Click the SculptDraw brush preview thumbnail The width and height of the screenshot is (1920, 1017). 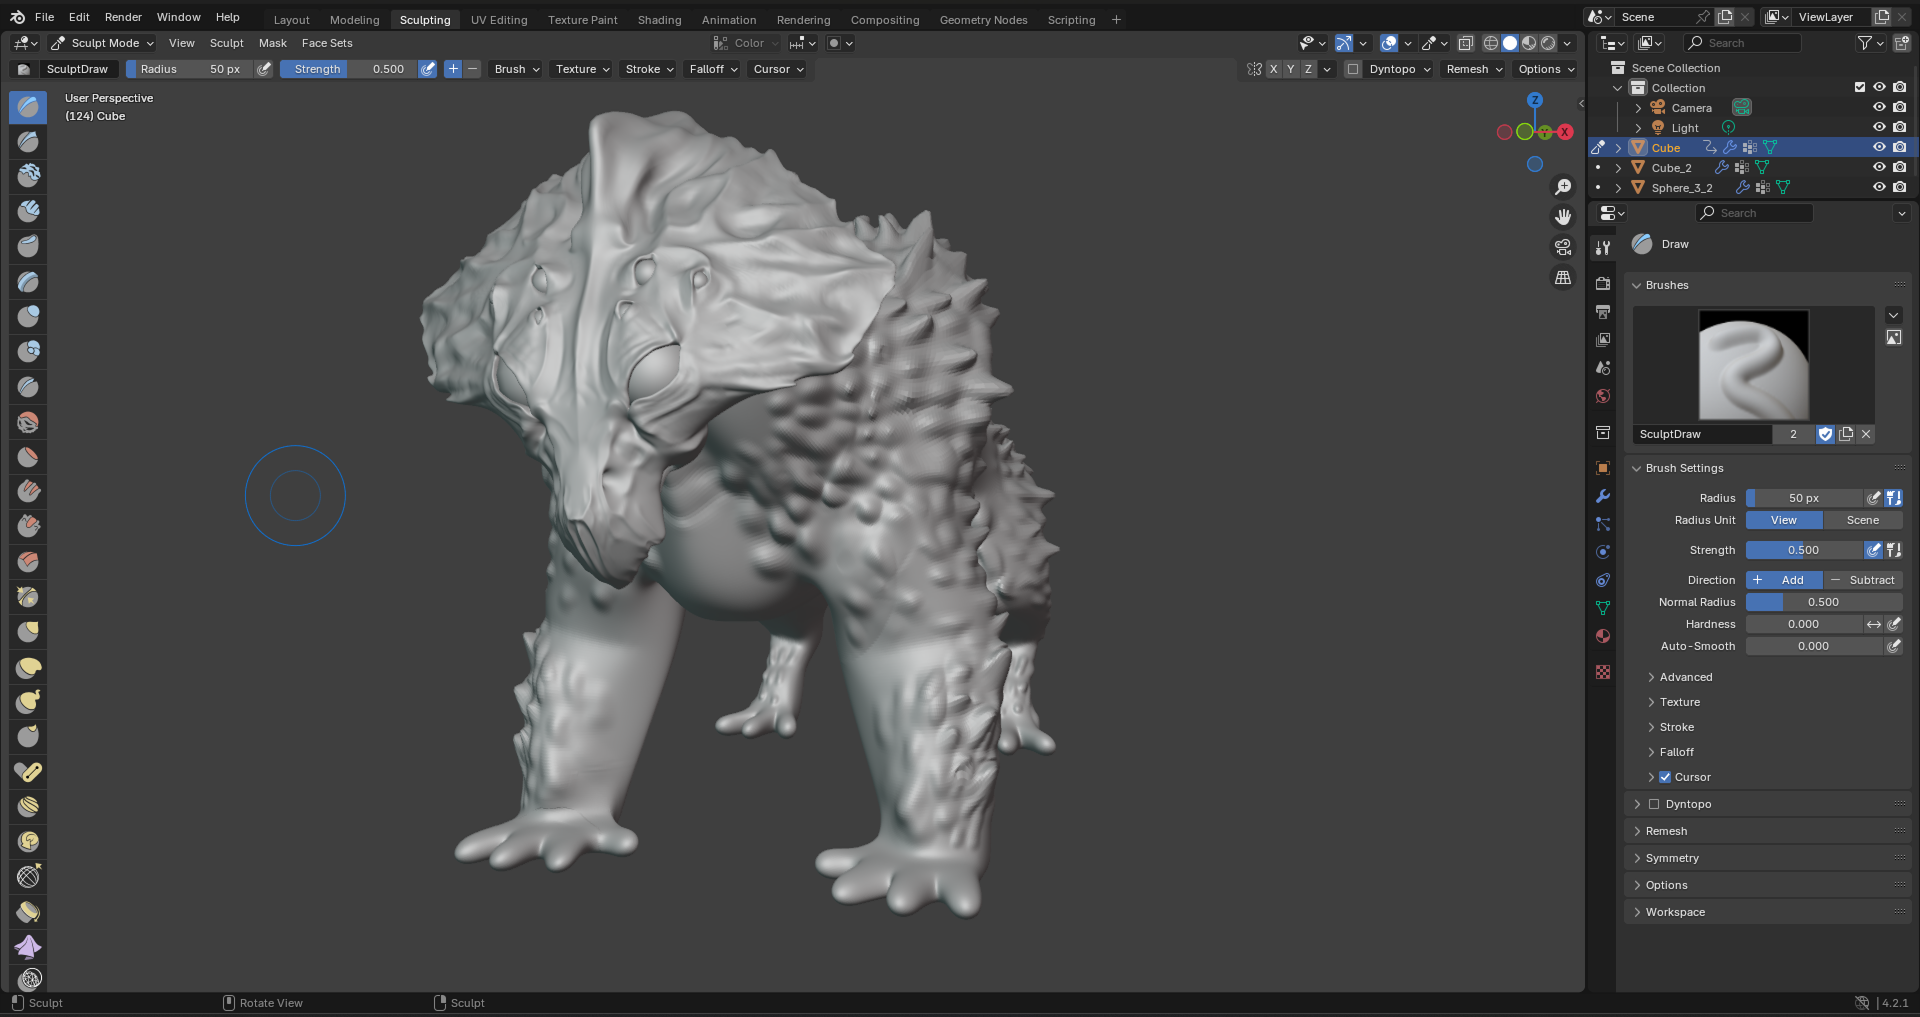click(x=1753, y=365)
